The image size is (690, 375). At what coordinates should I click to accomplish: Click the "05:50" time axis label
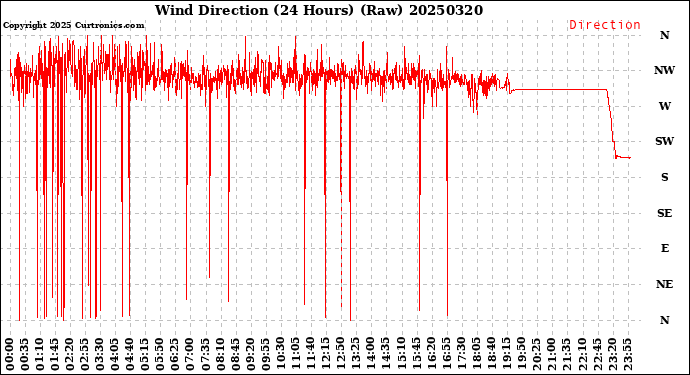160,355
